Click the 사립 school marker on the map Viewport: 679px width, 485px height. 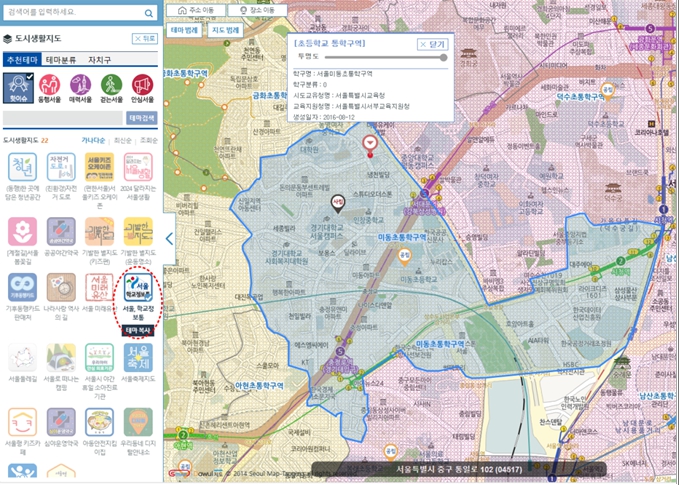click(338, 204)
